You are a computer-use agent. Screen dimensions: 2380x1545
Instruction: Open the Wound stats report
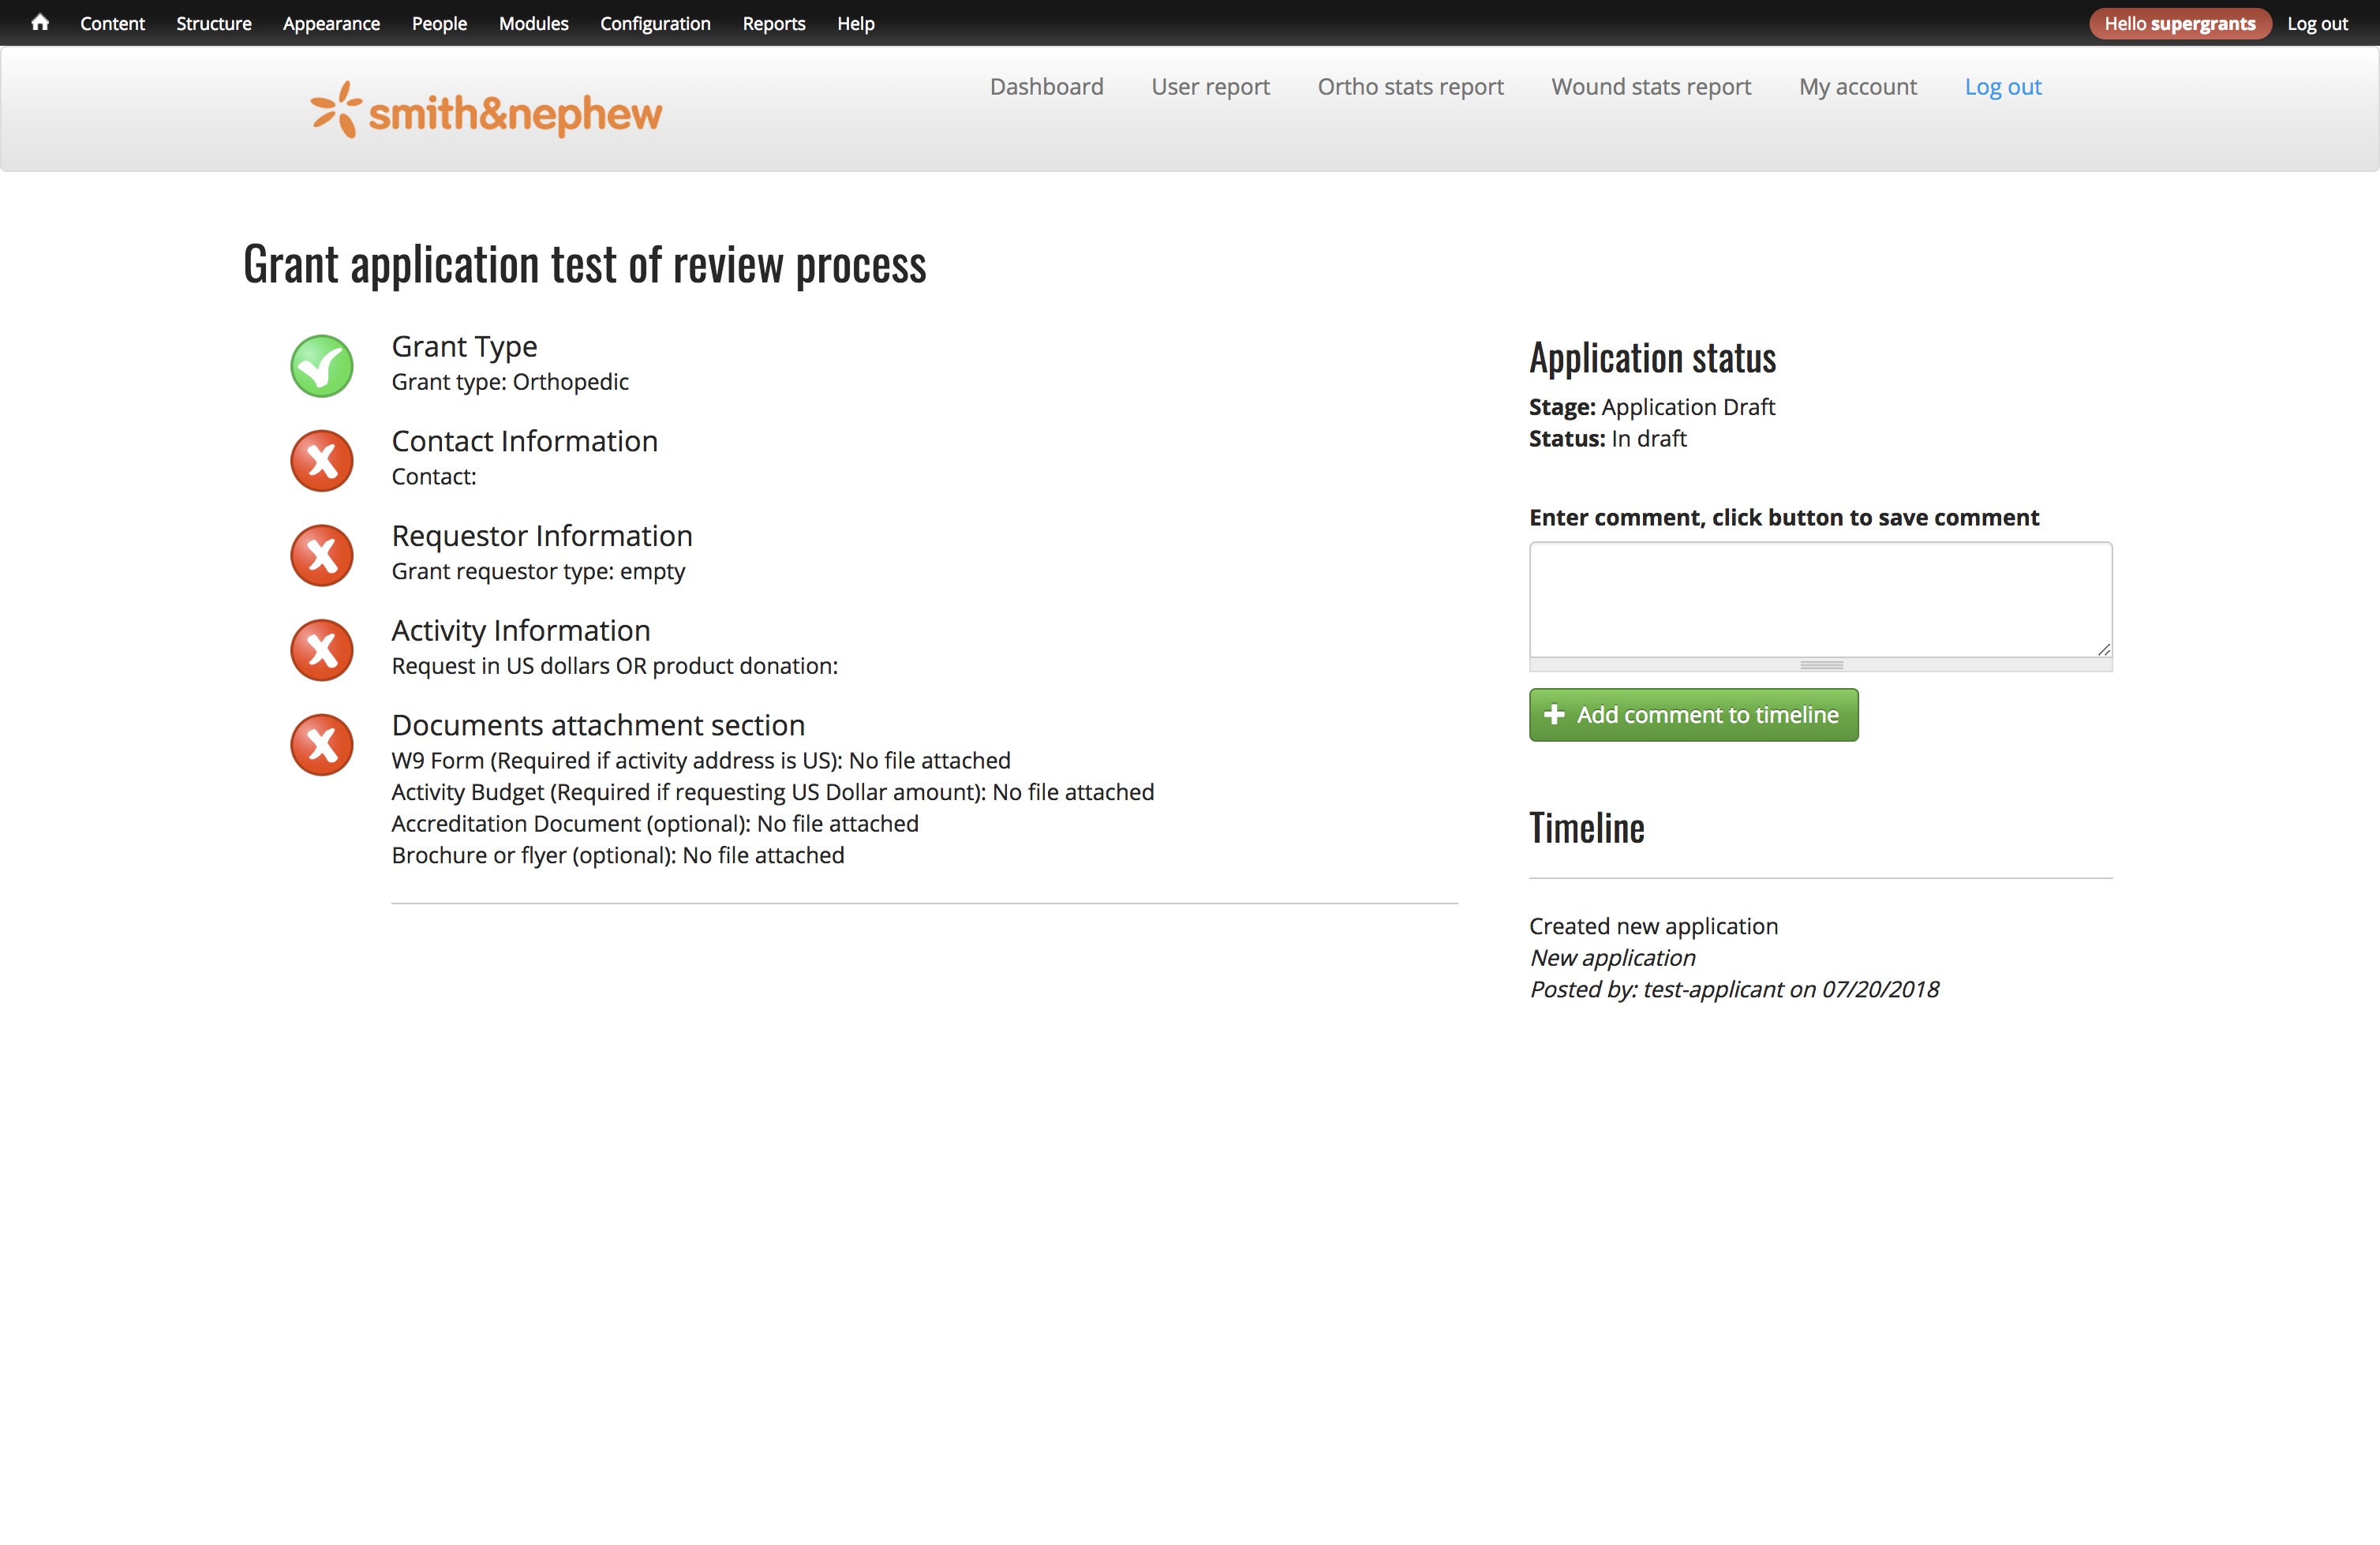[1651, 87]
